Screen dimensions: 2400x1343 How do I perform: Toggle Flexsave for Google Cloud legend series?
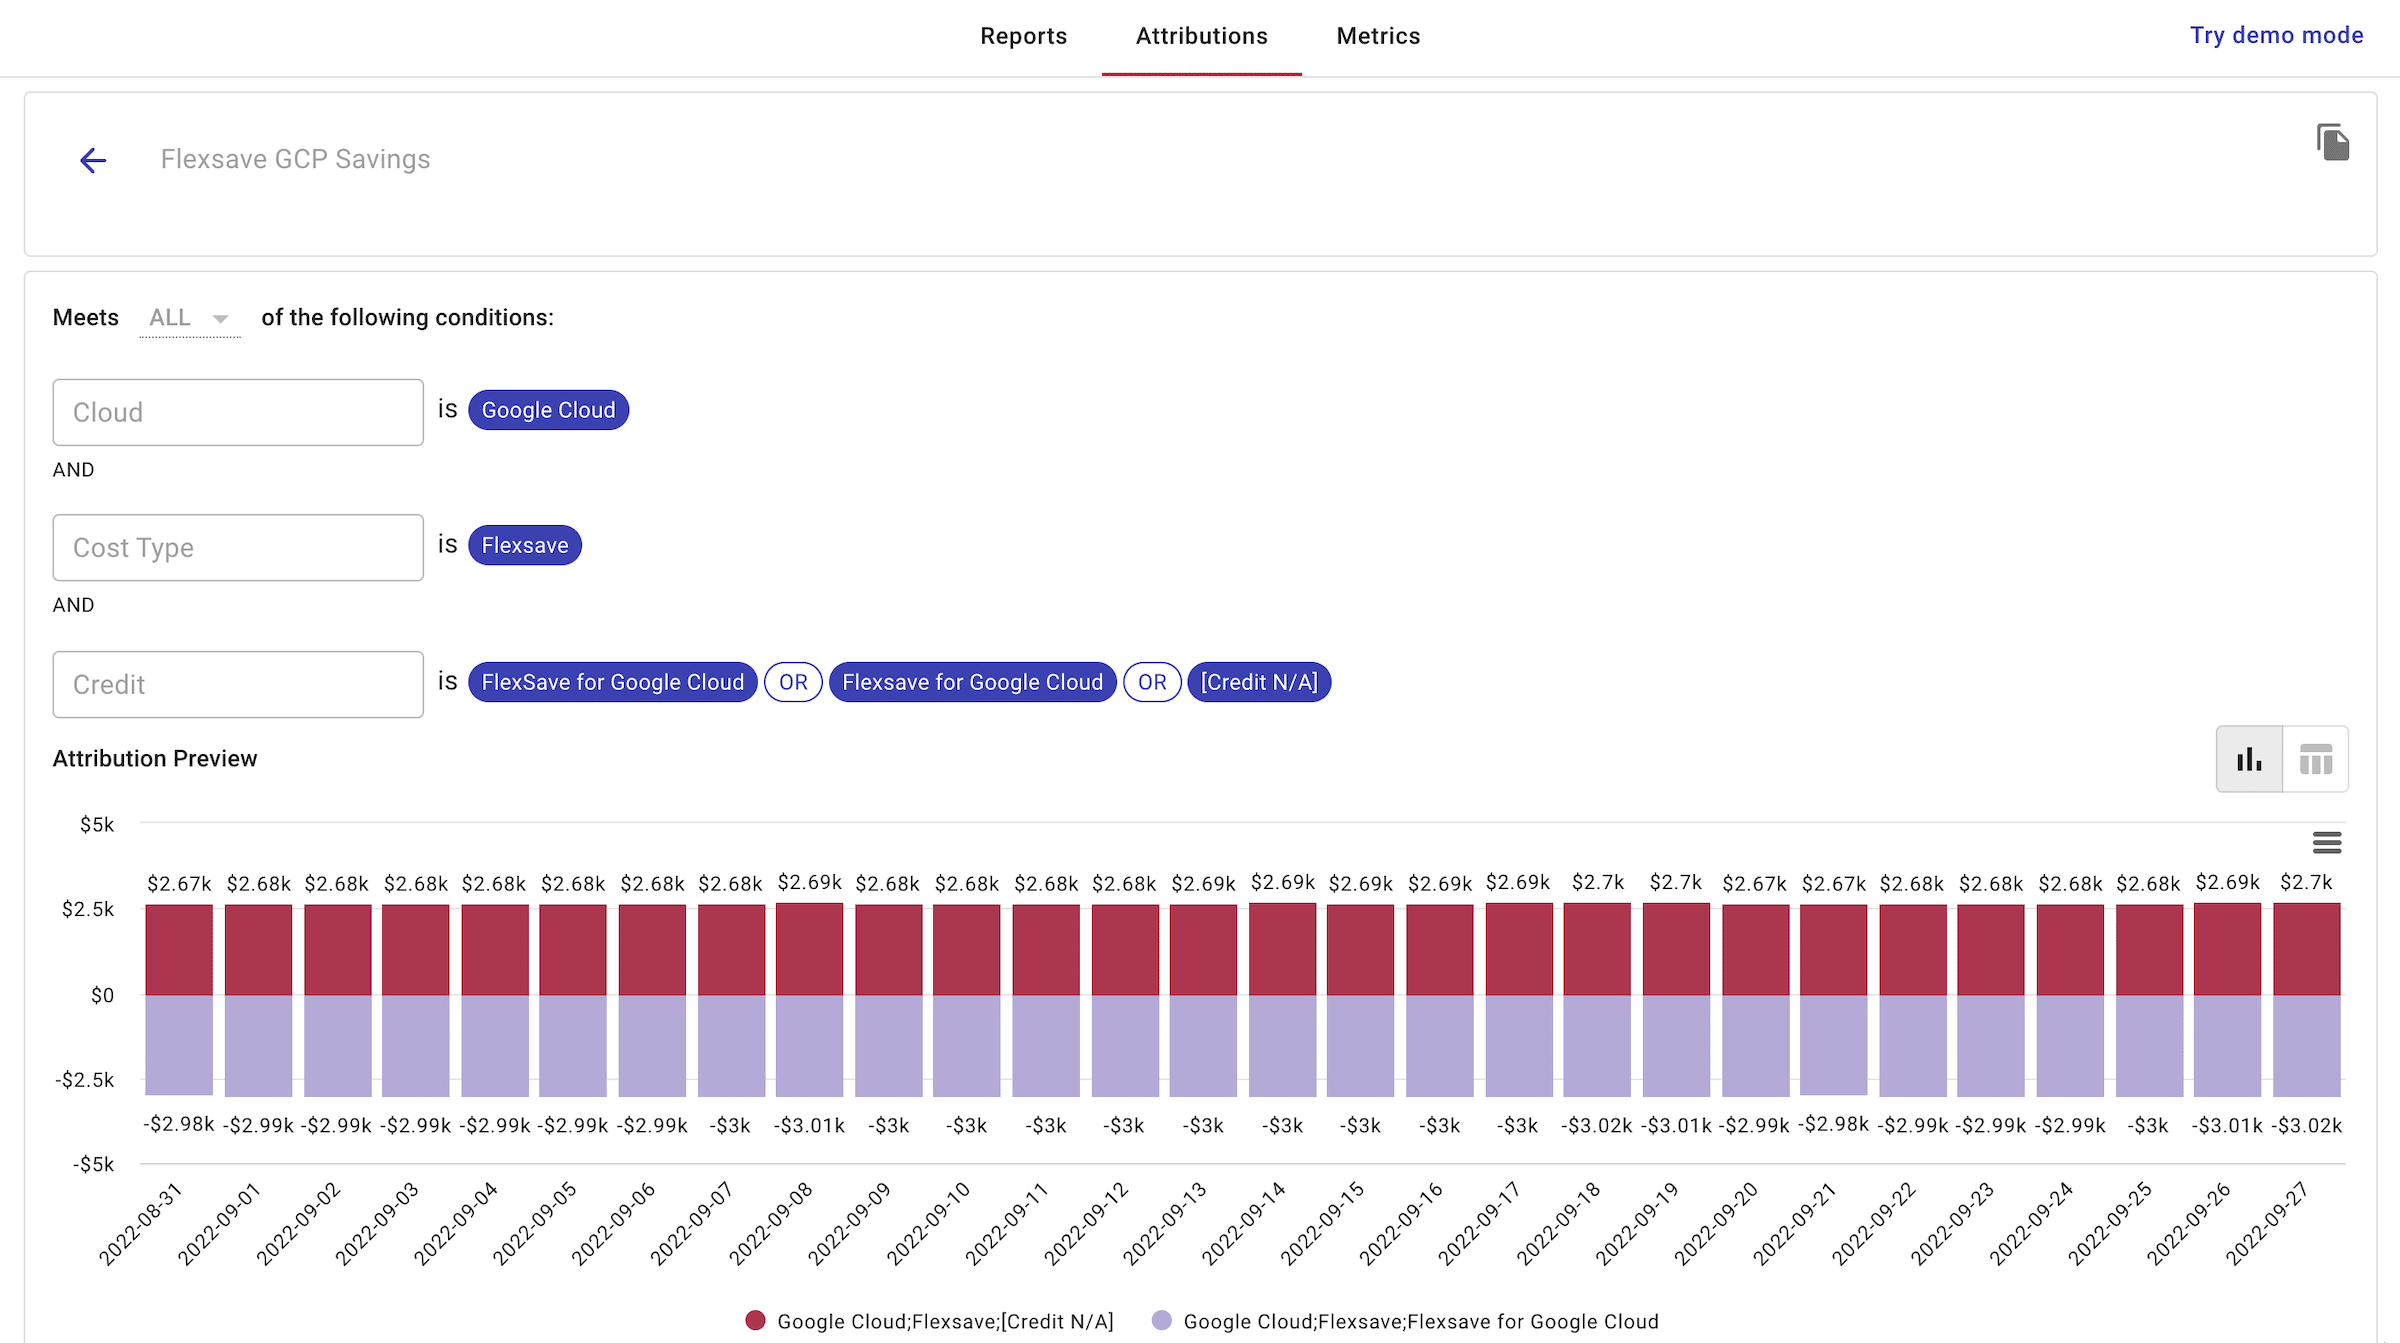pyautogui.click(x=1420, y=1321)
